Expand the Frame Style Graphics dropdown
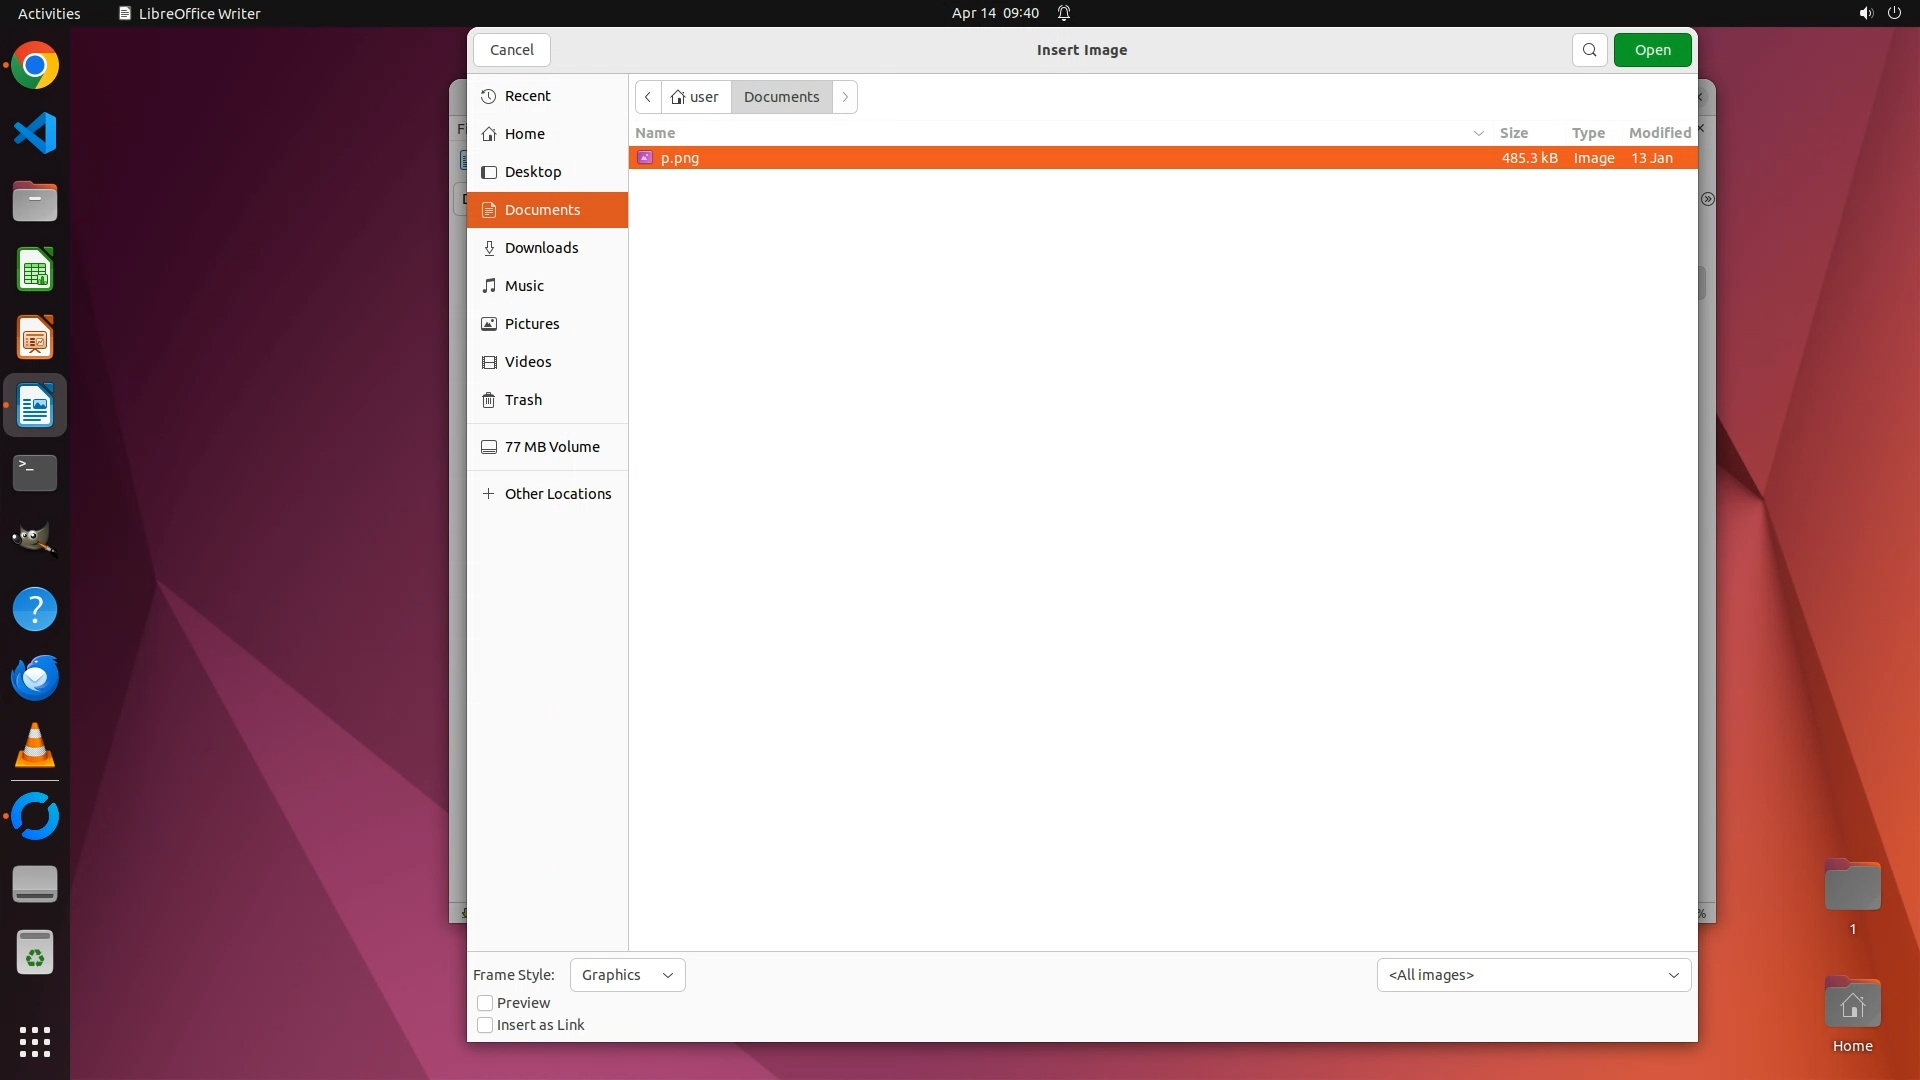The image size is (1920, 1080). 627,975
